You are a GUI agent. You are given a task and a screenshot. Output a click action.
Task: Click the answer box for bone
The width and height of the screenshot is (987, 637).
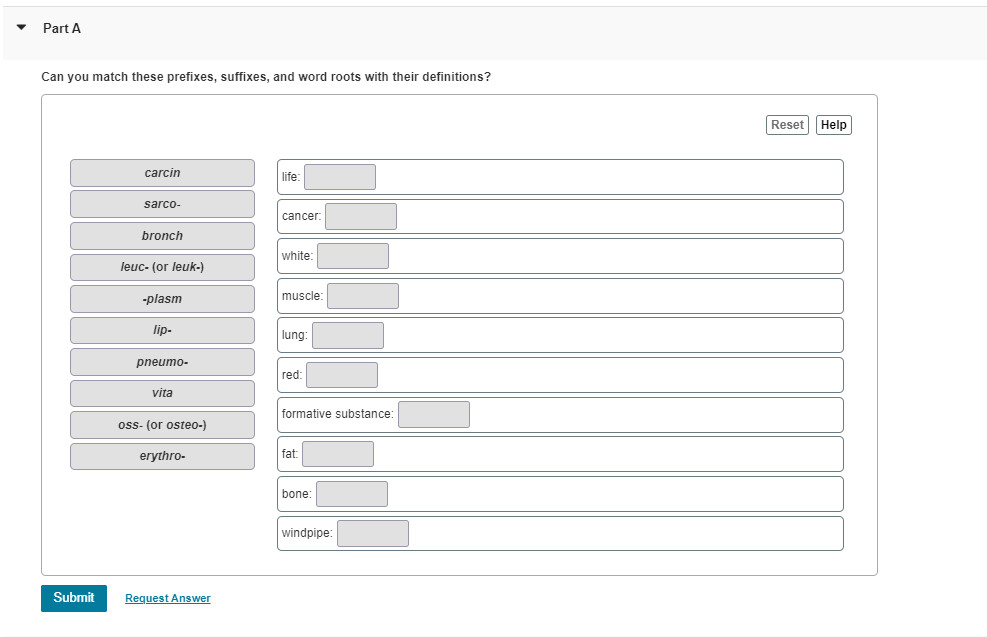pos(351,492)
